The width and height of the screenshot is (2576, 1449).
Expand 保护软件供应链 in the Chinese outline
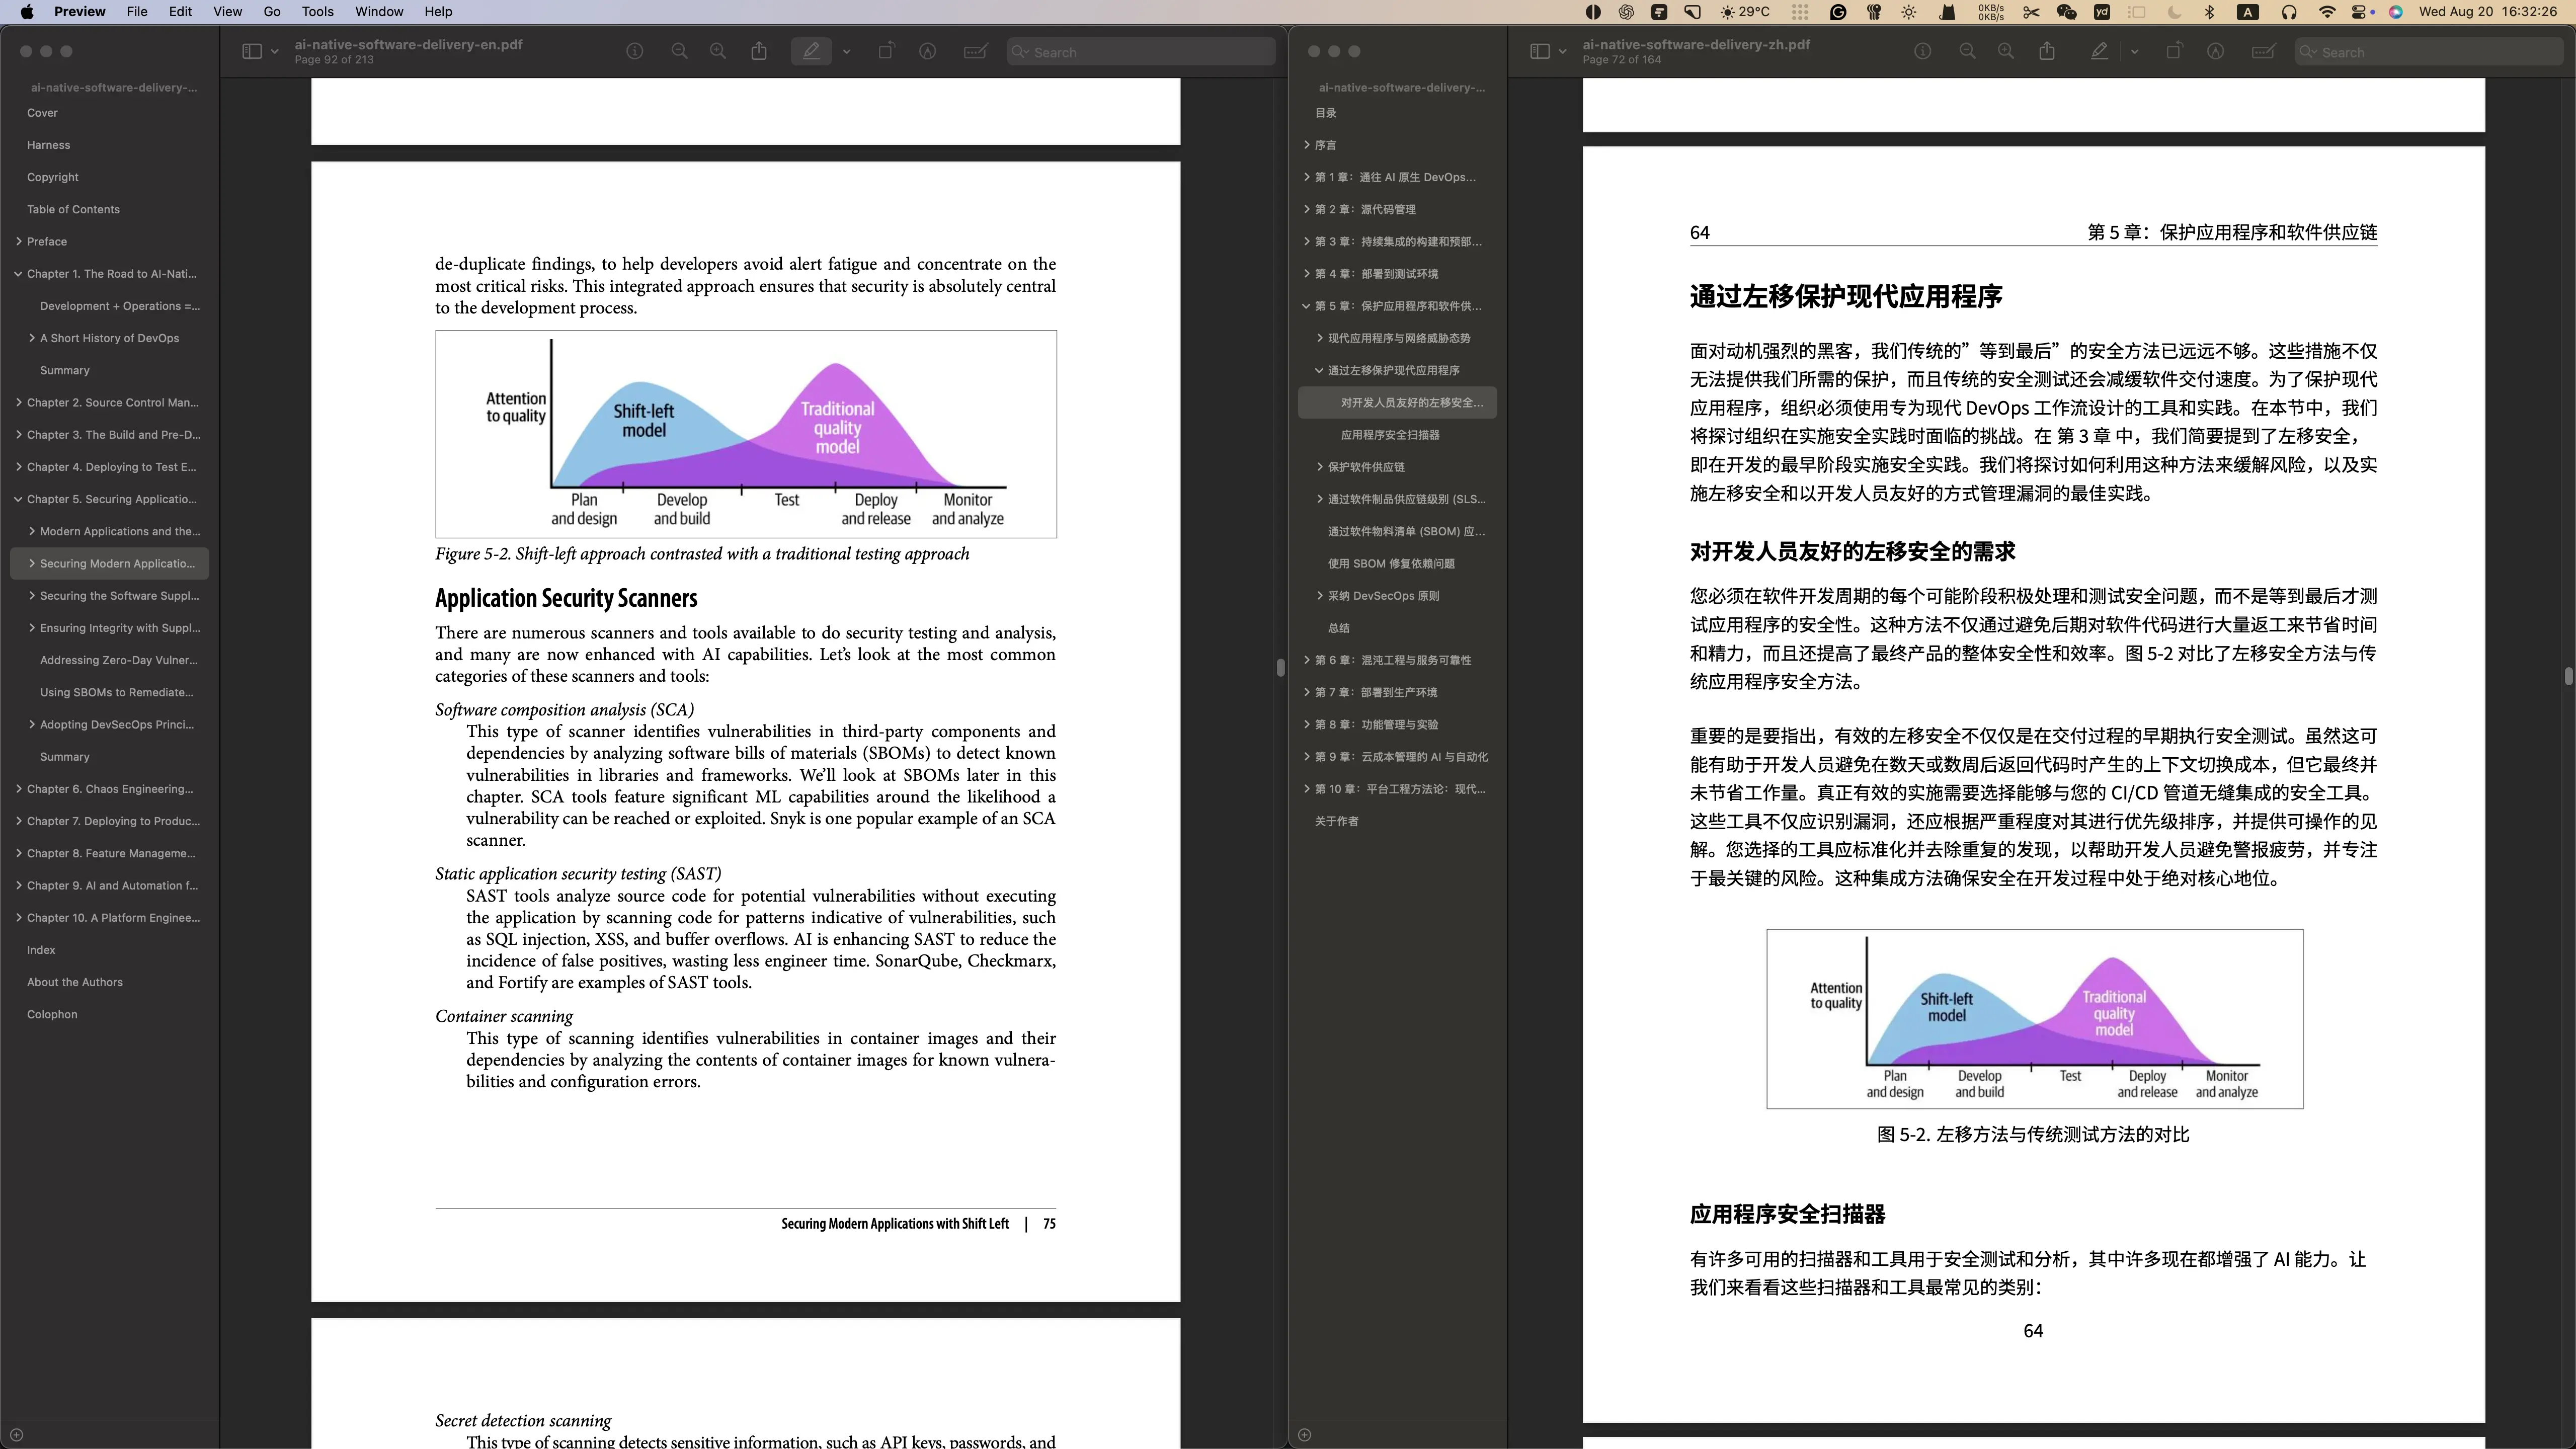[1320, 467]
